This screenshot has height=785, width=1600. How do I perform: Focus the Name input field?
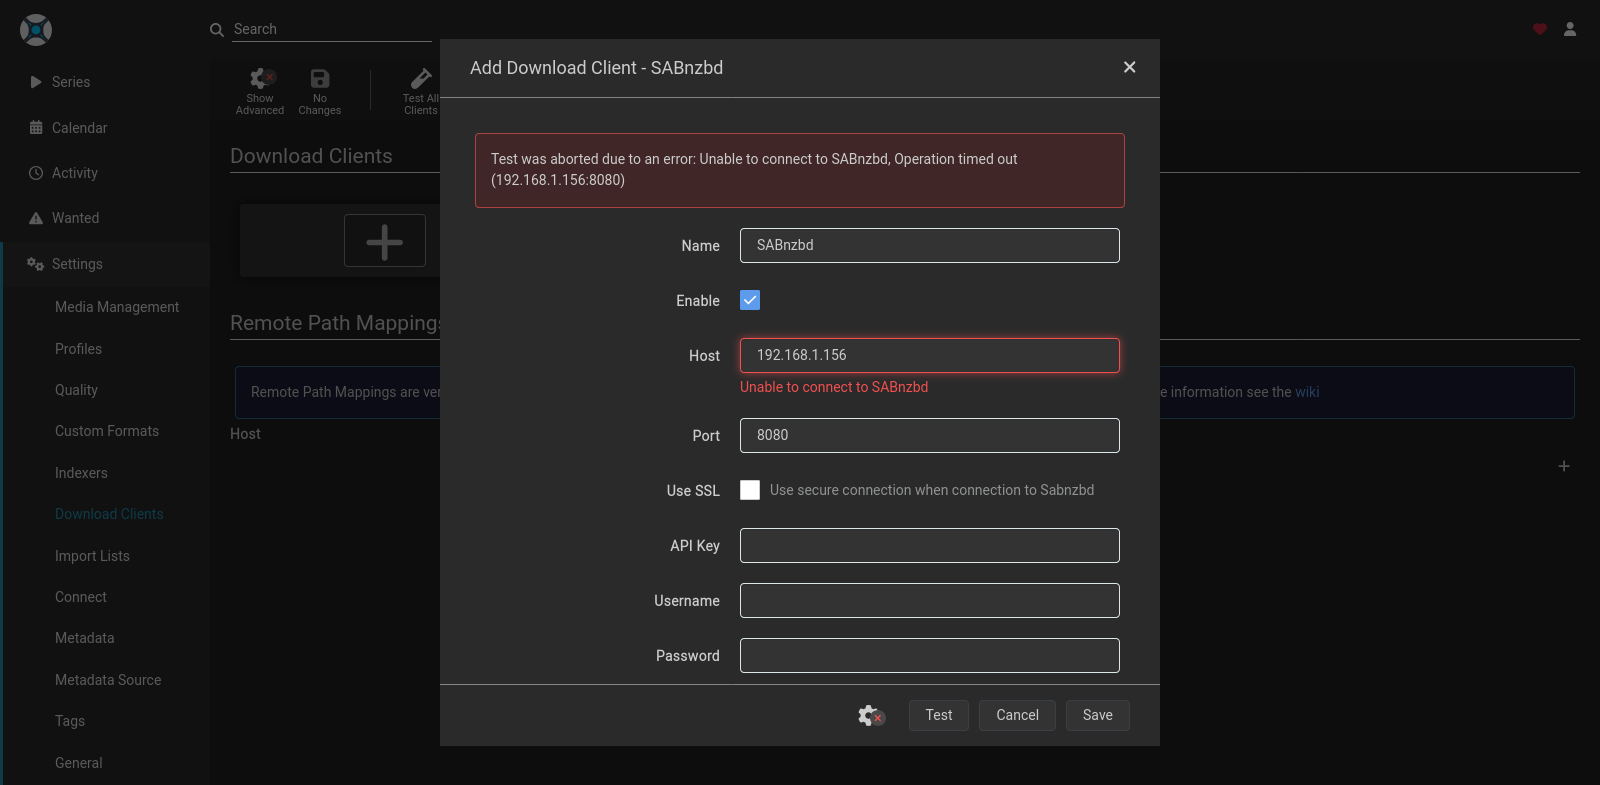tap(930, 245)
